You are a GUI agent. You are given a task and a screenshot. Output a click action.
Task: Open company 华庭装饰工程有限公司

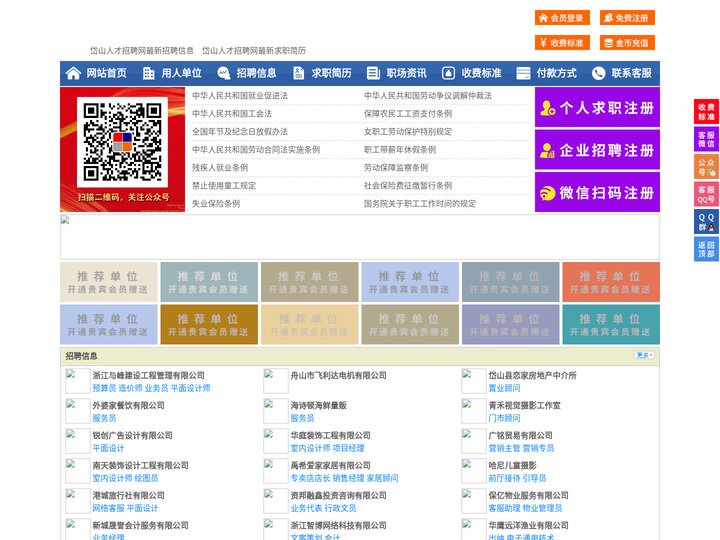pyautogui.click(x=330, y=435)
